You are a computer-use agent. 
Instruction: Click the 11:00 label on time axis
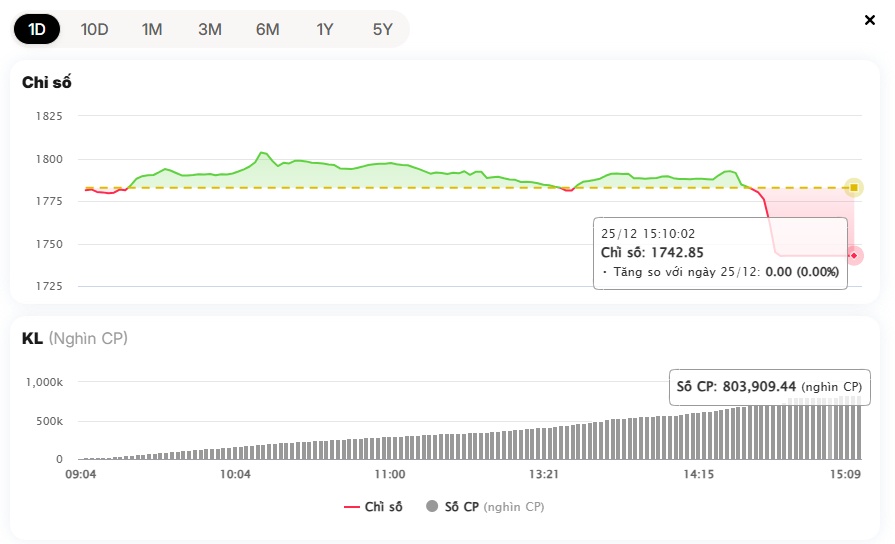tap(389, 474)
